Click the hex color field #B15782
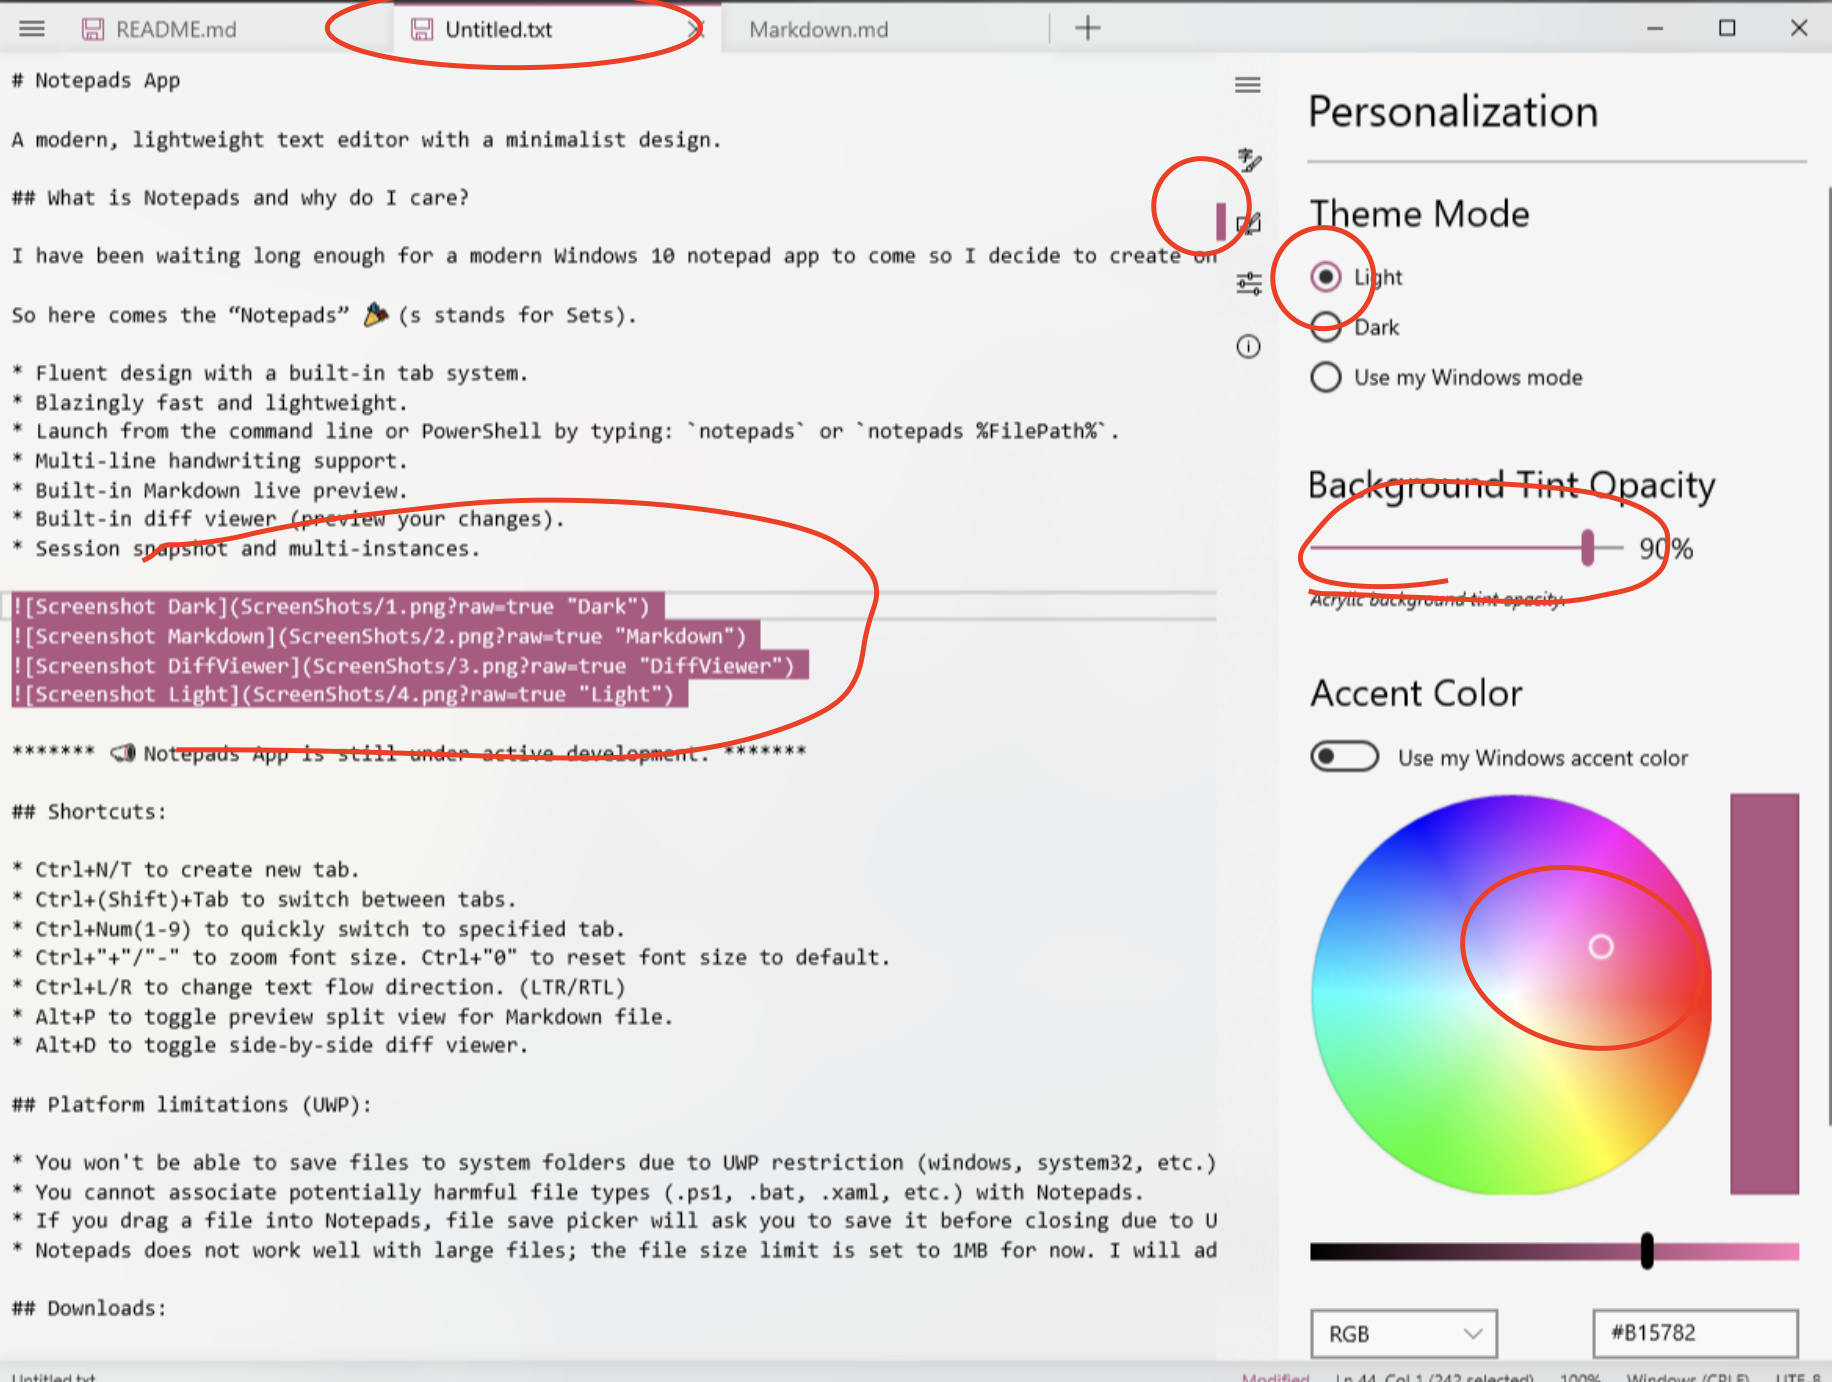Viewport: 1832px width, 1382px height. [x=1695, y=1333]
